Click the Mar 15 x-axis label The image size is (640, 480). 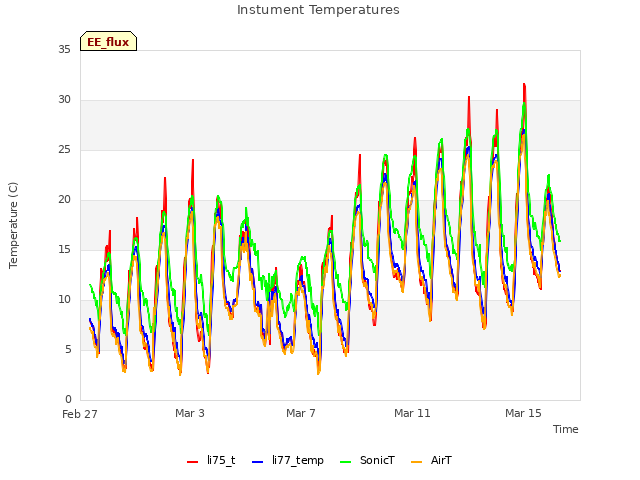[x=523, y=413]
